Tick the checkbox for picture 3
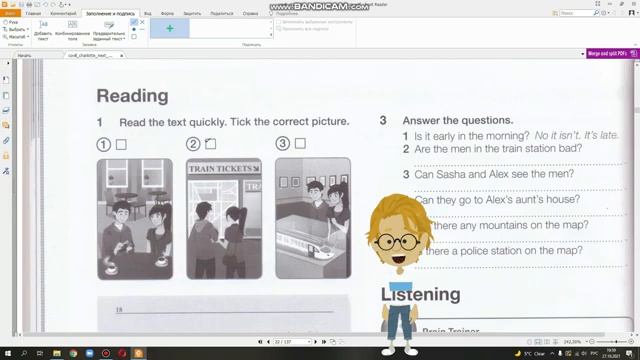 point(300,143)
